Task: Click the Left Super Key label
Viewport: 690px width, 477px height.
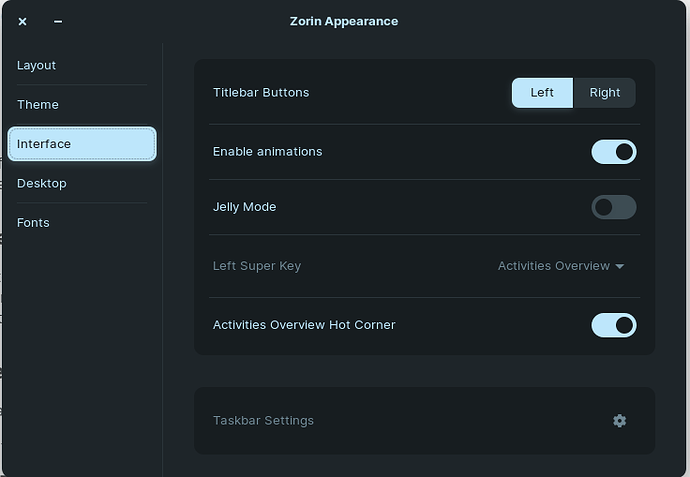Action: coord(257,266)
